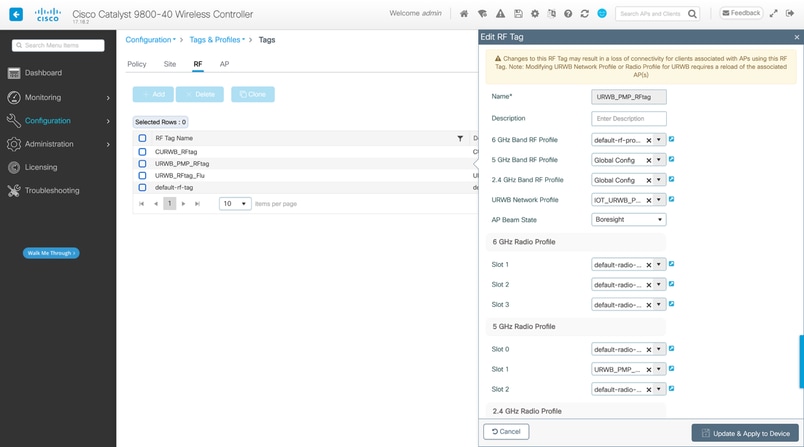Open edit link icon next to 2.4 GHz Band RF Profile
Image resolution: width=804 pixels, height=447 pixels.
[671, 179]
